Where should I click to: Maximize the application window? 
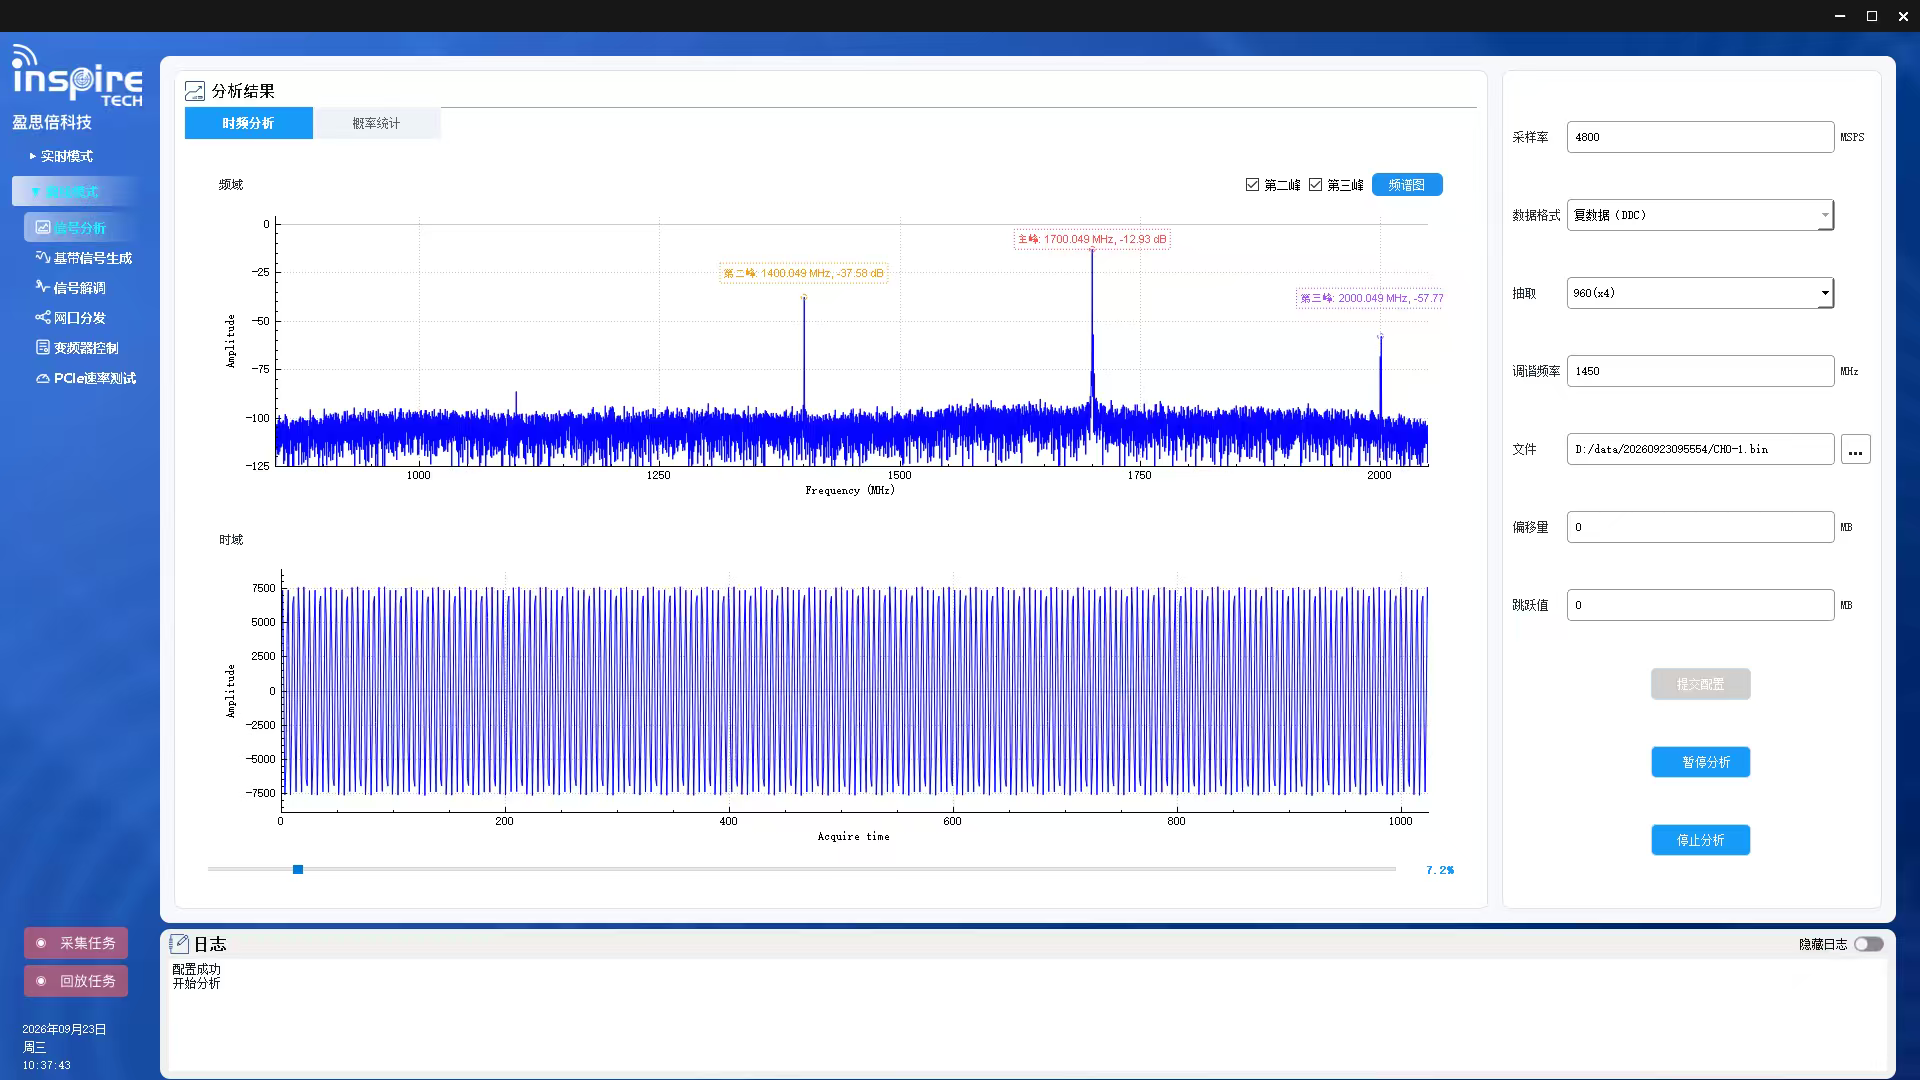coord(1872,16)
